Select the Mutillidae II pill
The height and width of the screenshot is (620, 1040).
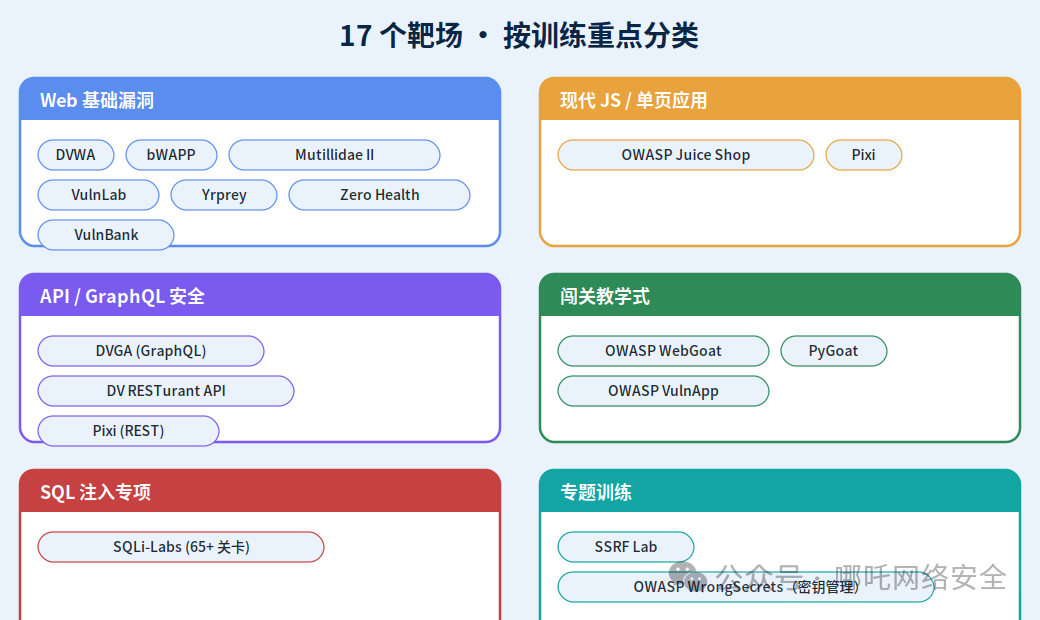(x=334, y=155)
